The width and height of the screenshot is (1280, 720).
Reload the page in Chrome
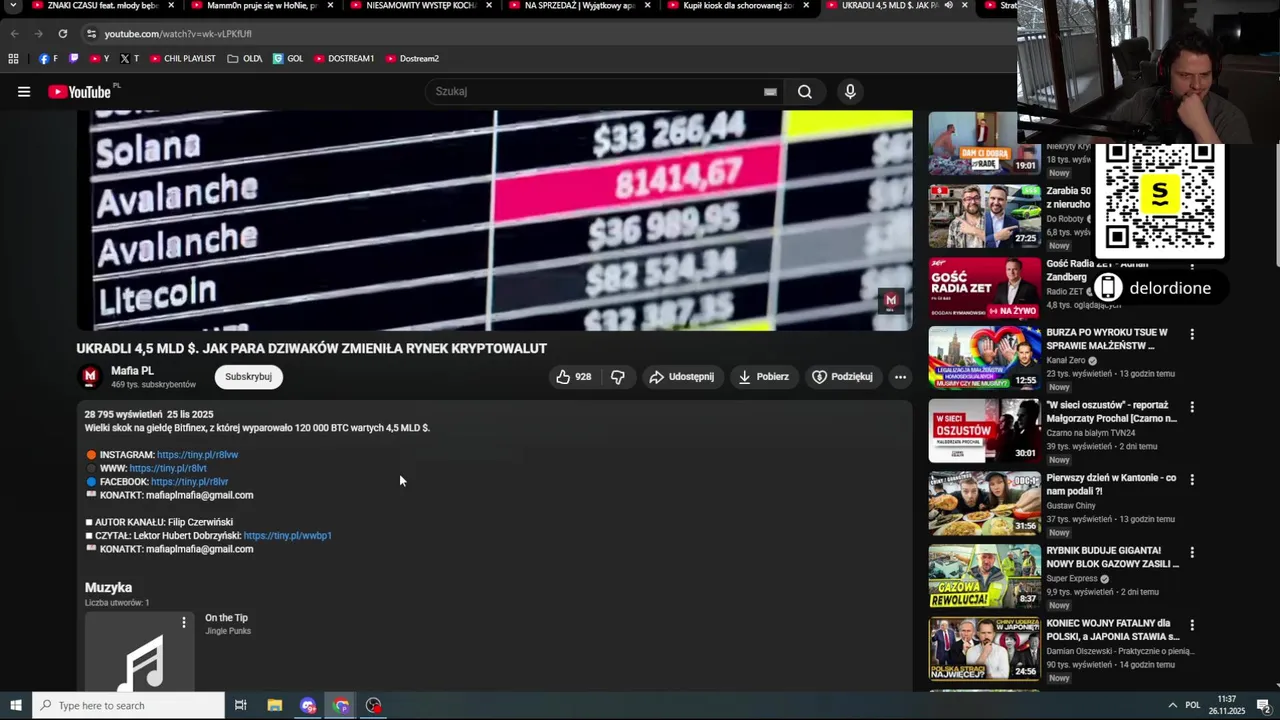pos(62,34)
